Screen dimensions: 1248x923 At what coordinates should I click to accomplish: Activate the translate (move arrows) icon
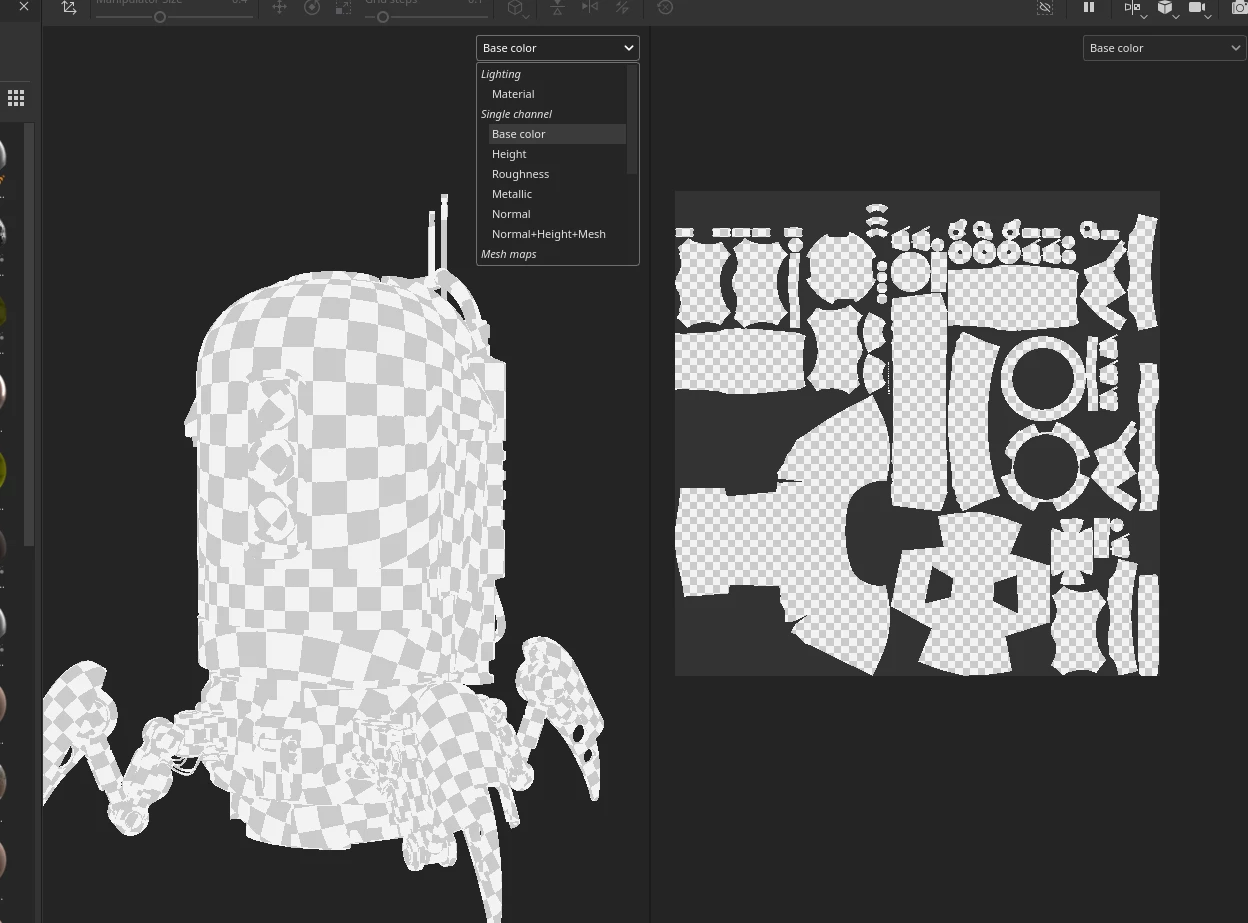coord(279,7)
